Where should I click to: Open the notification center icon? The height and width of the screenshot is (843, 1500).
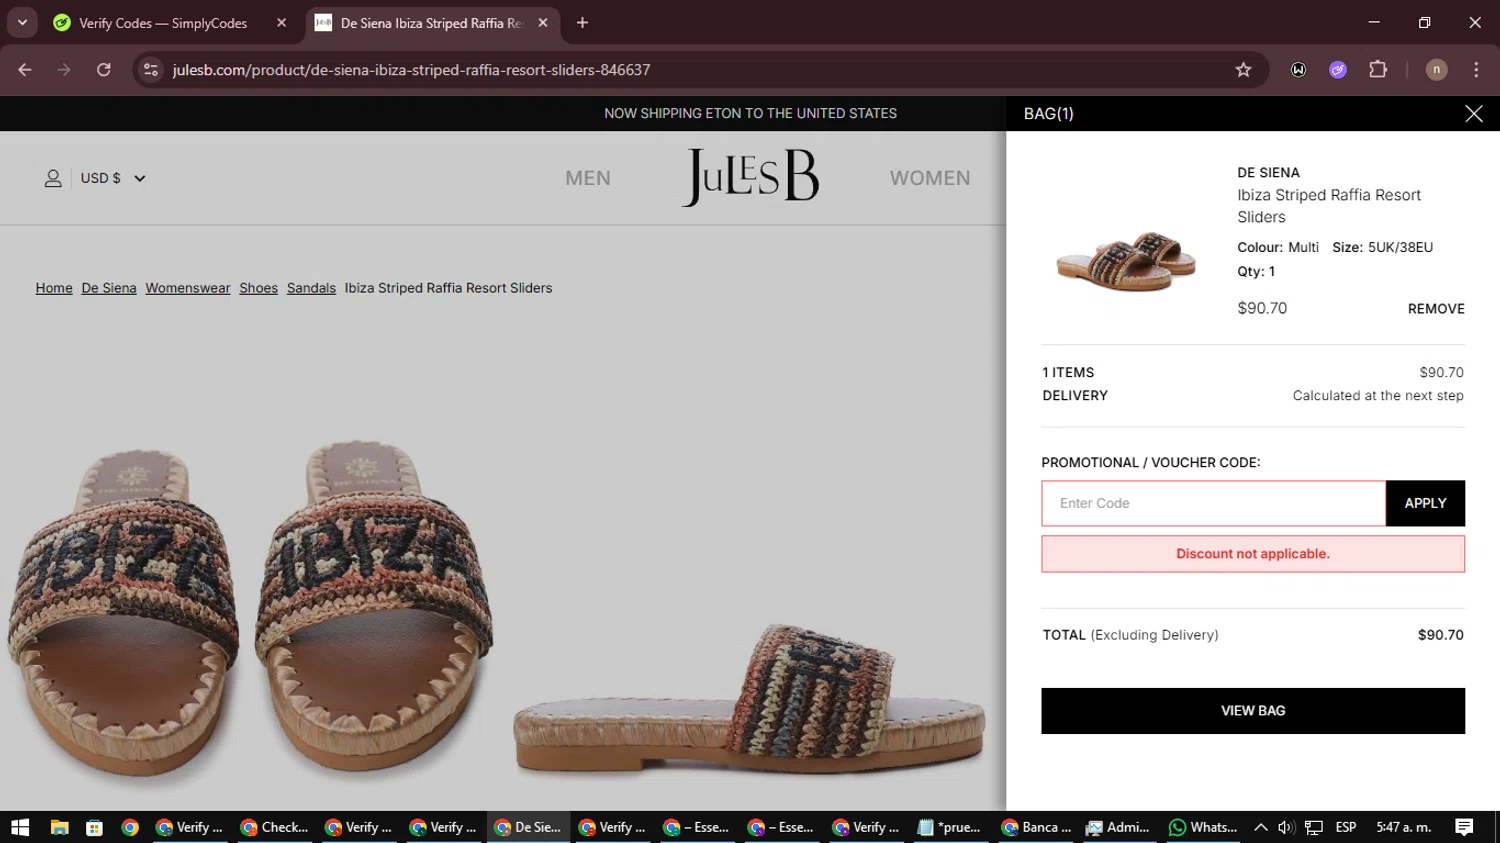click(1464, 828)
